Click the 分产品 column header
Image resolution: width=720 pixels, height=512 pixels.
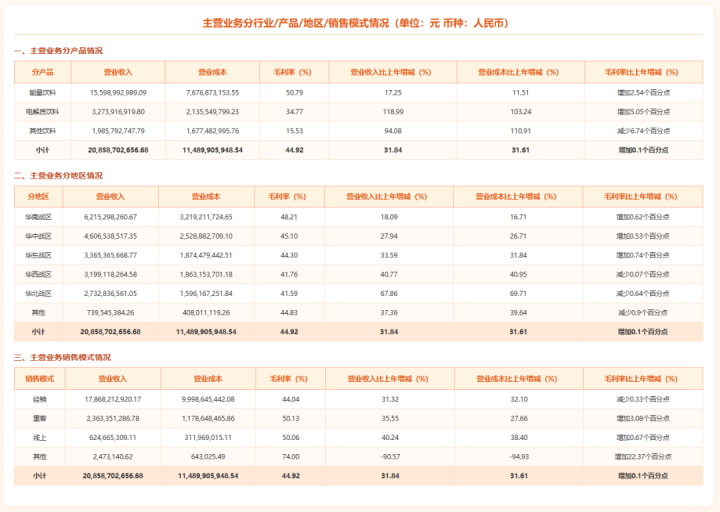pos(42,72)
